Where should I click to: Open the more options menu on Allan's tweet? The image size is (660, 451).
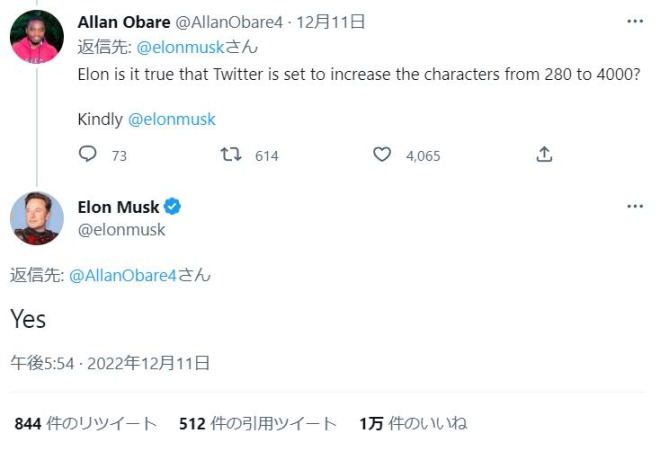click(635, 21)
